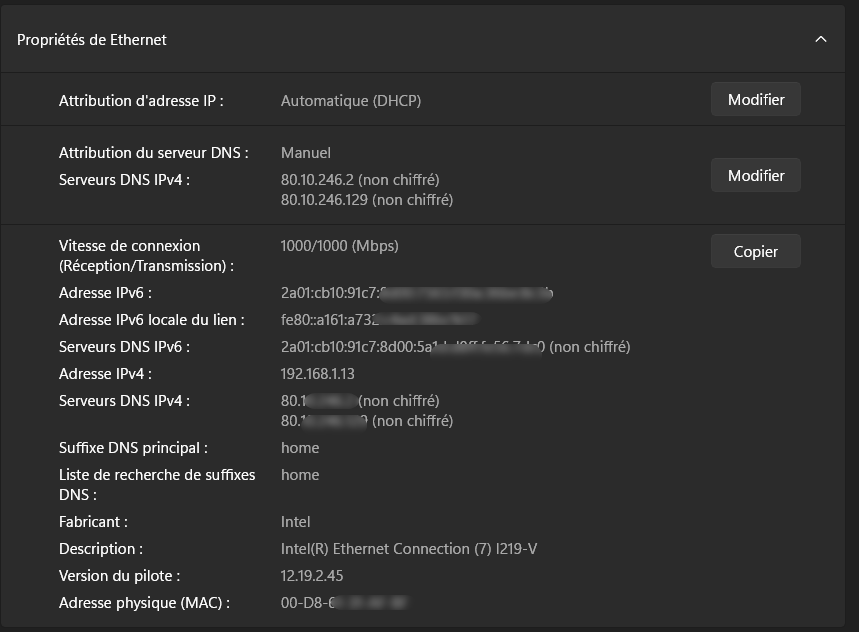Collapse the Propriétés de Ethernet section chevron
The height and width of the screenshot is (632, 859).
821,40
